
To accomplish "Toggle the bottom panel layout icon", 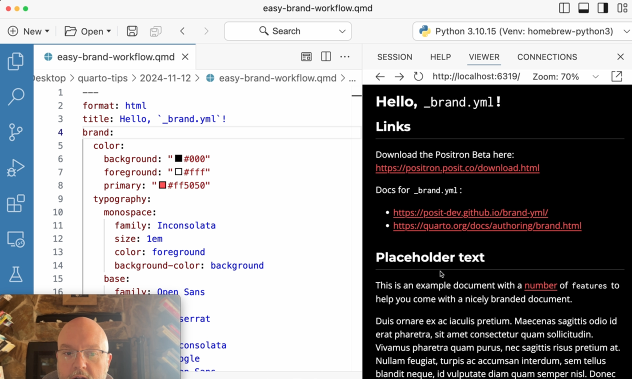I will click(x=584, y=8).
